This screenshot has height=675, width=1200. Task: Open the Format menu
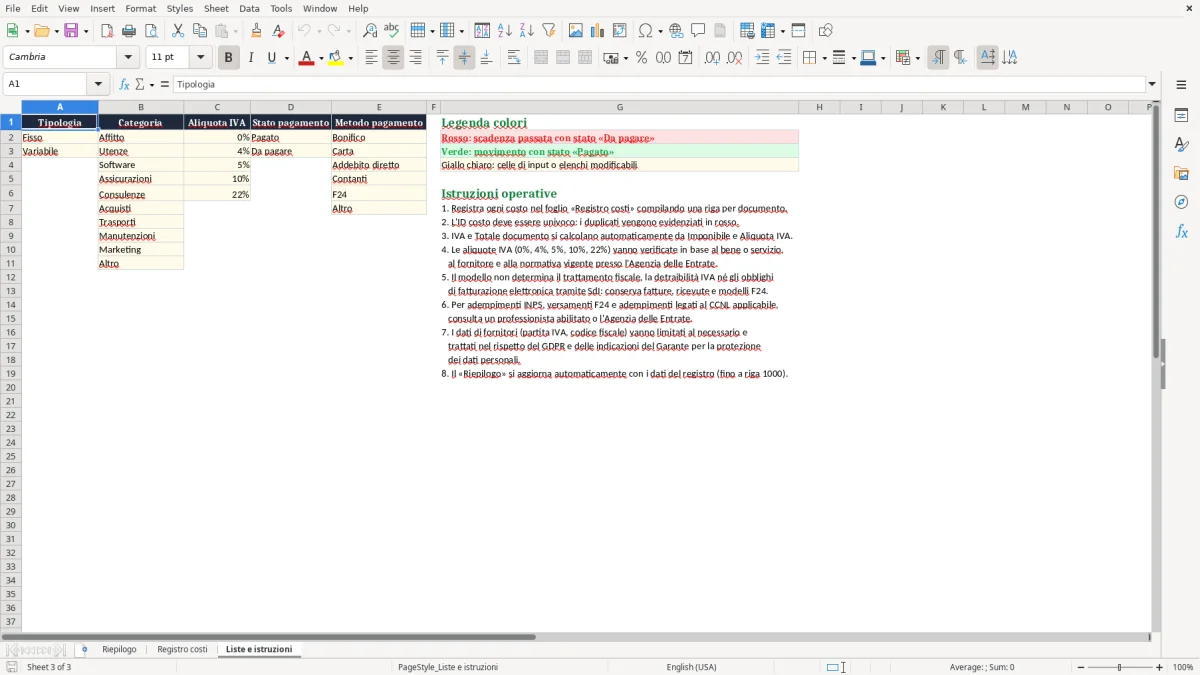pyautogui.click(x=140, y=8)
